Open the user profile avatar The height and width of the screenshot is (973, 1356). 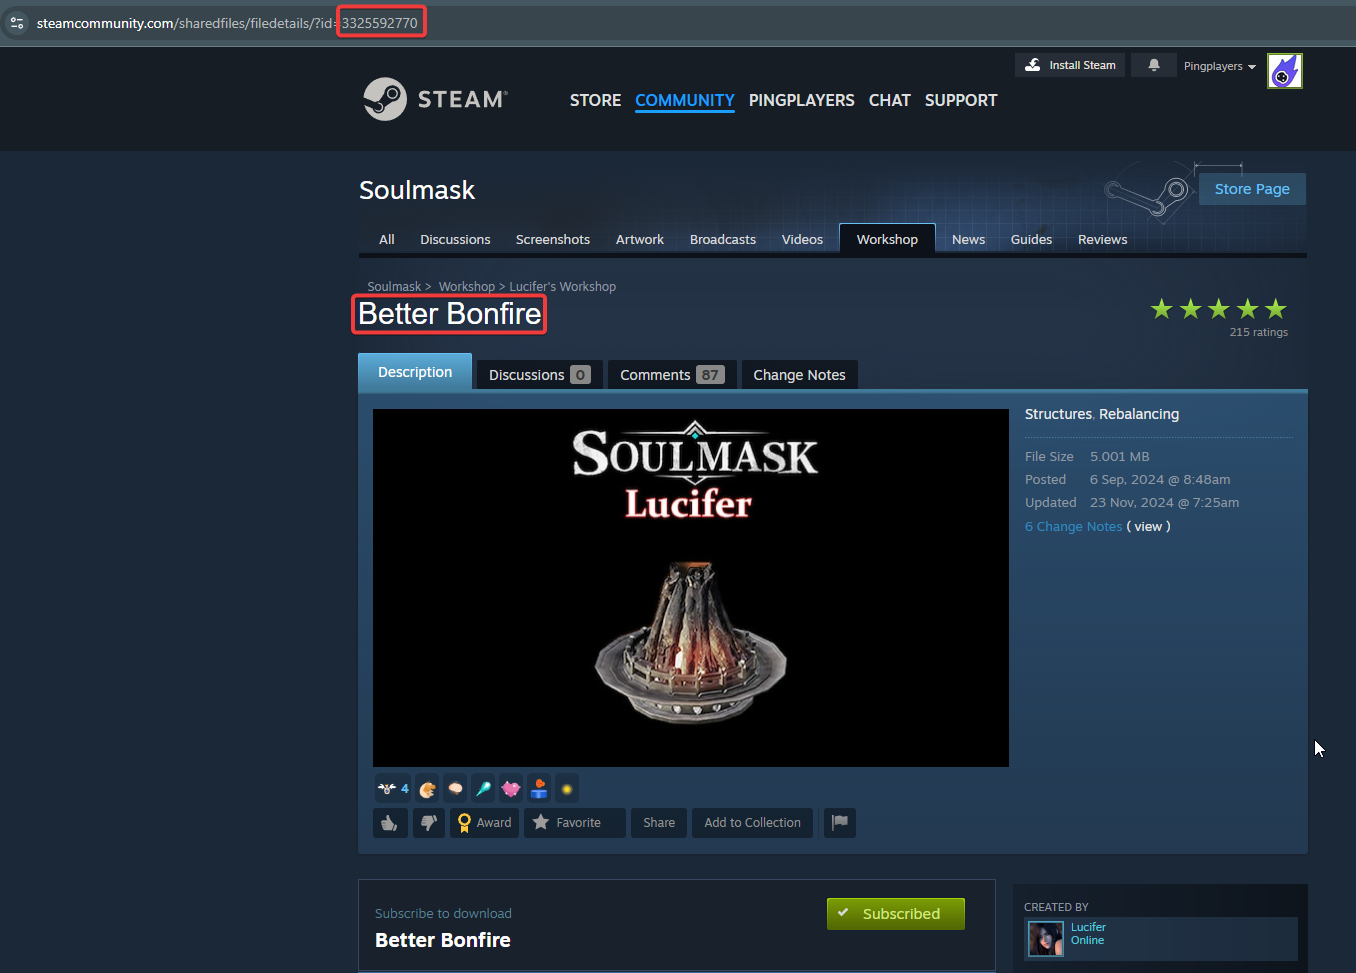1285,71
